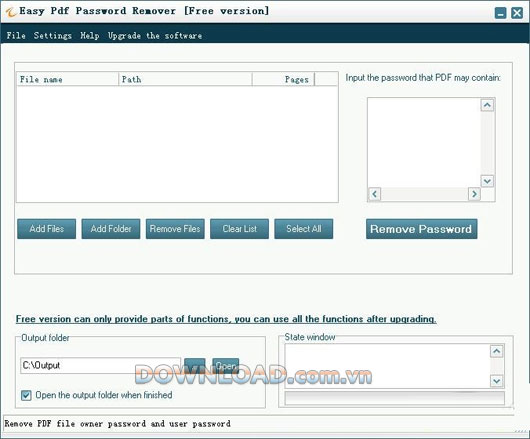Click the Clear List button

click(239, 229)
